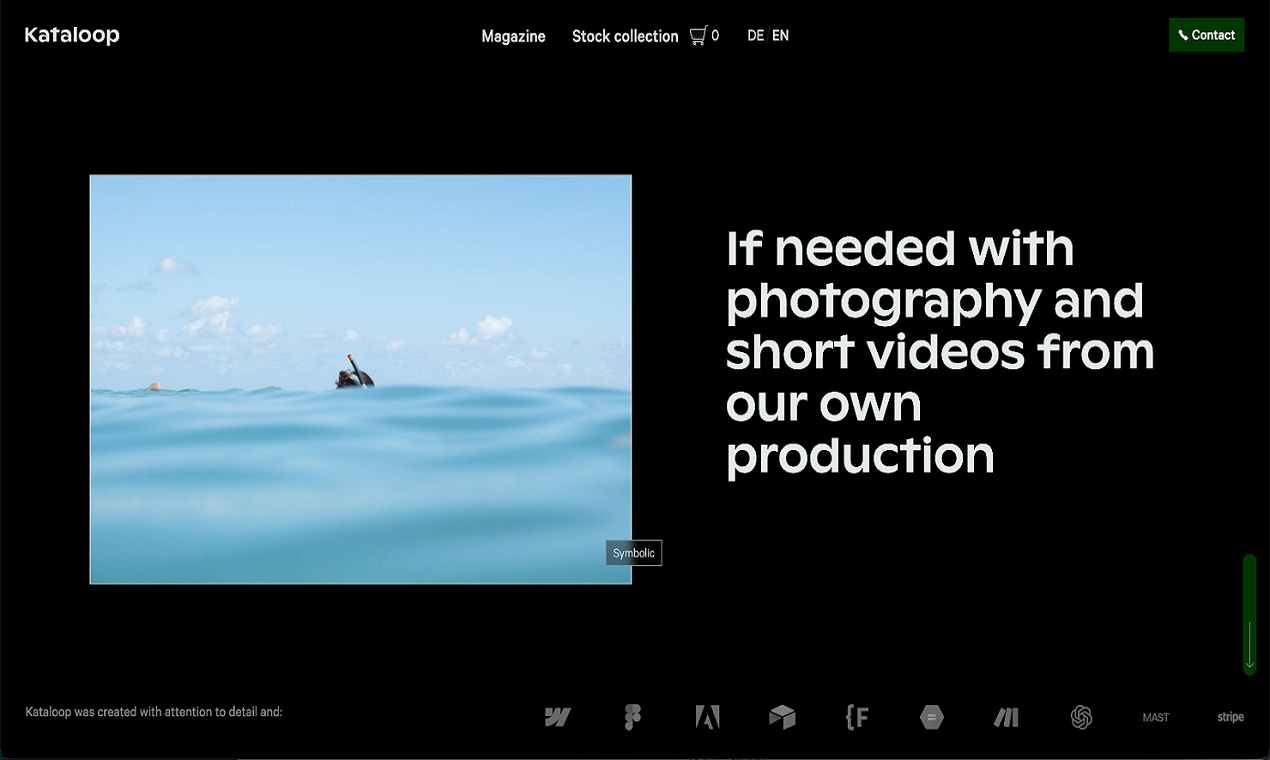Click the Symbolic label on the image

coord(634,553)
